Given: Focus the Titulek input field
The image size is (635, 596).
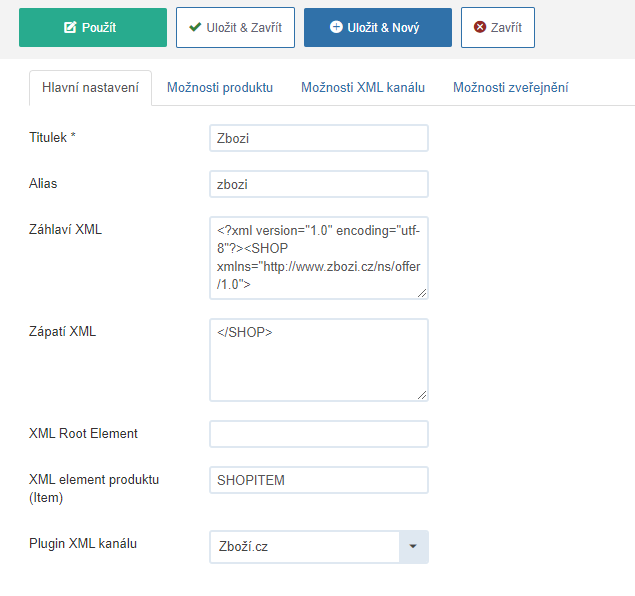Looking at the screenshot, I should [319, 138].
